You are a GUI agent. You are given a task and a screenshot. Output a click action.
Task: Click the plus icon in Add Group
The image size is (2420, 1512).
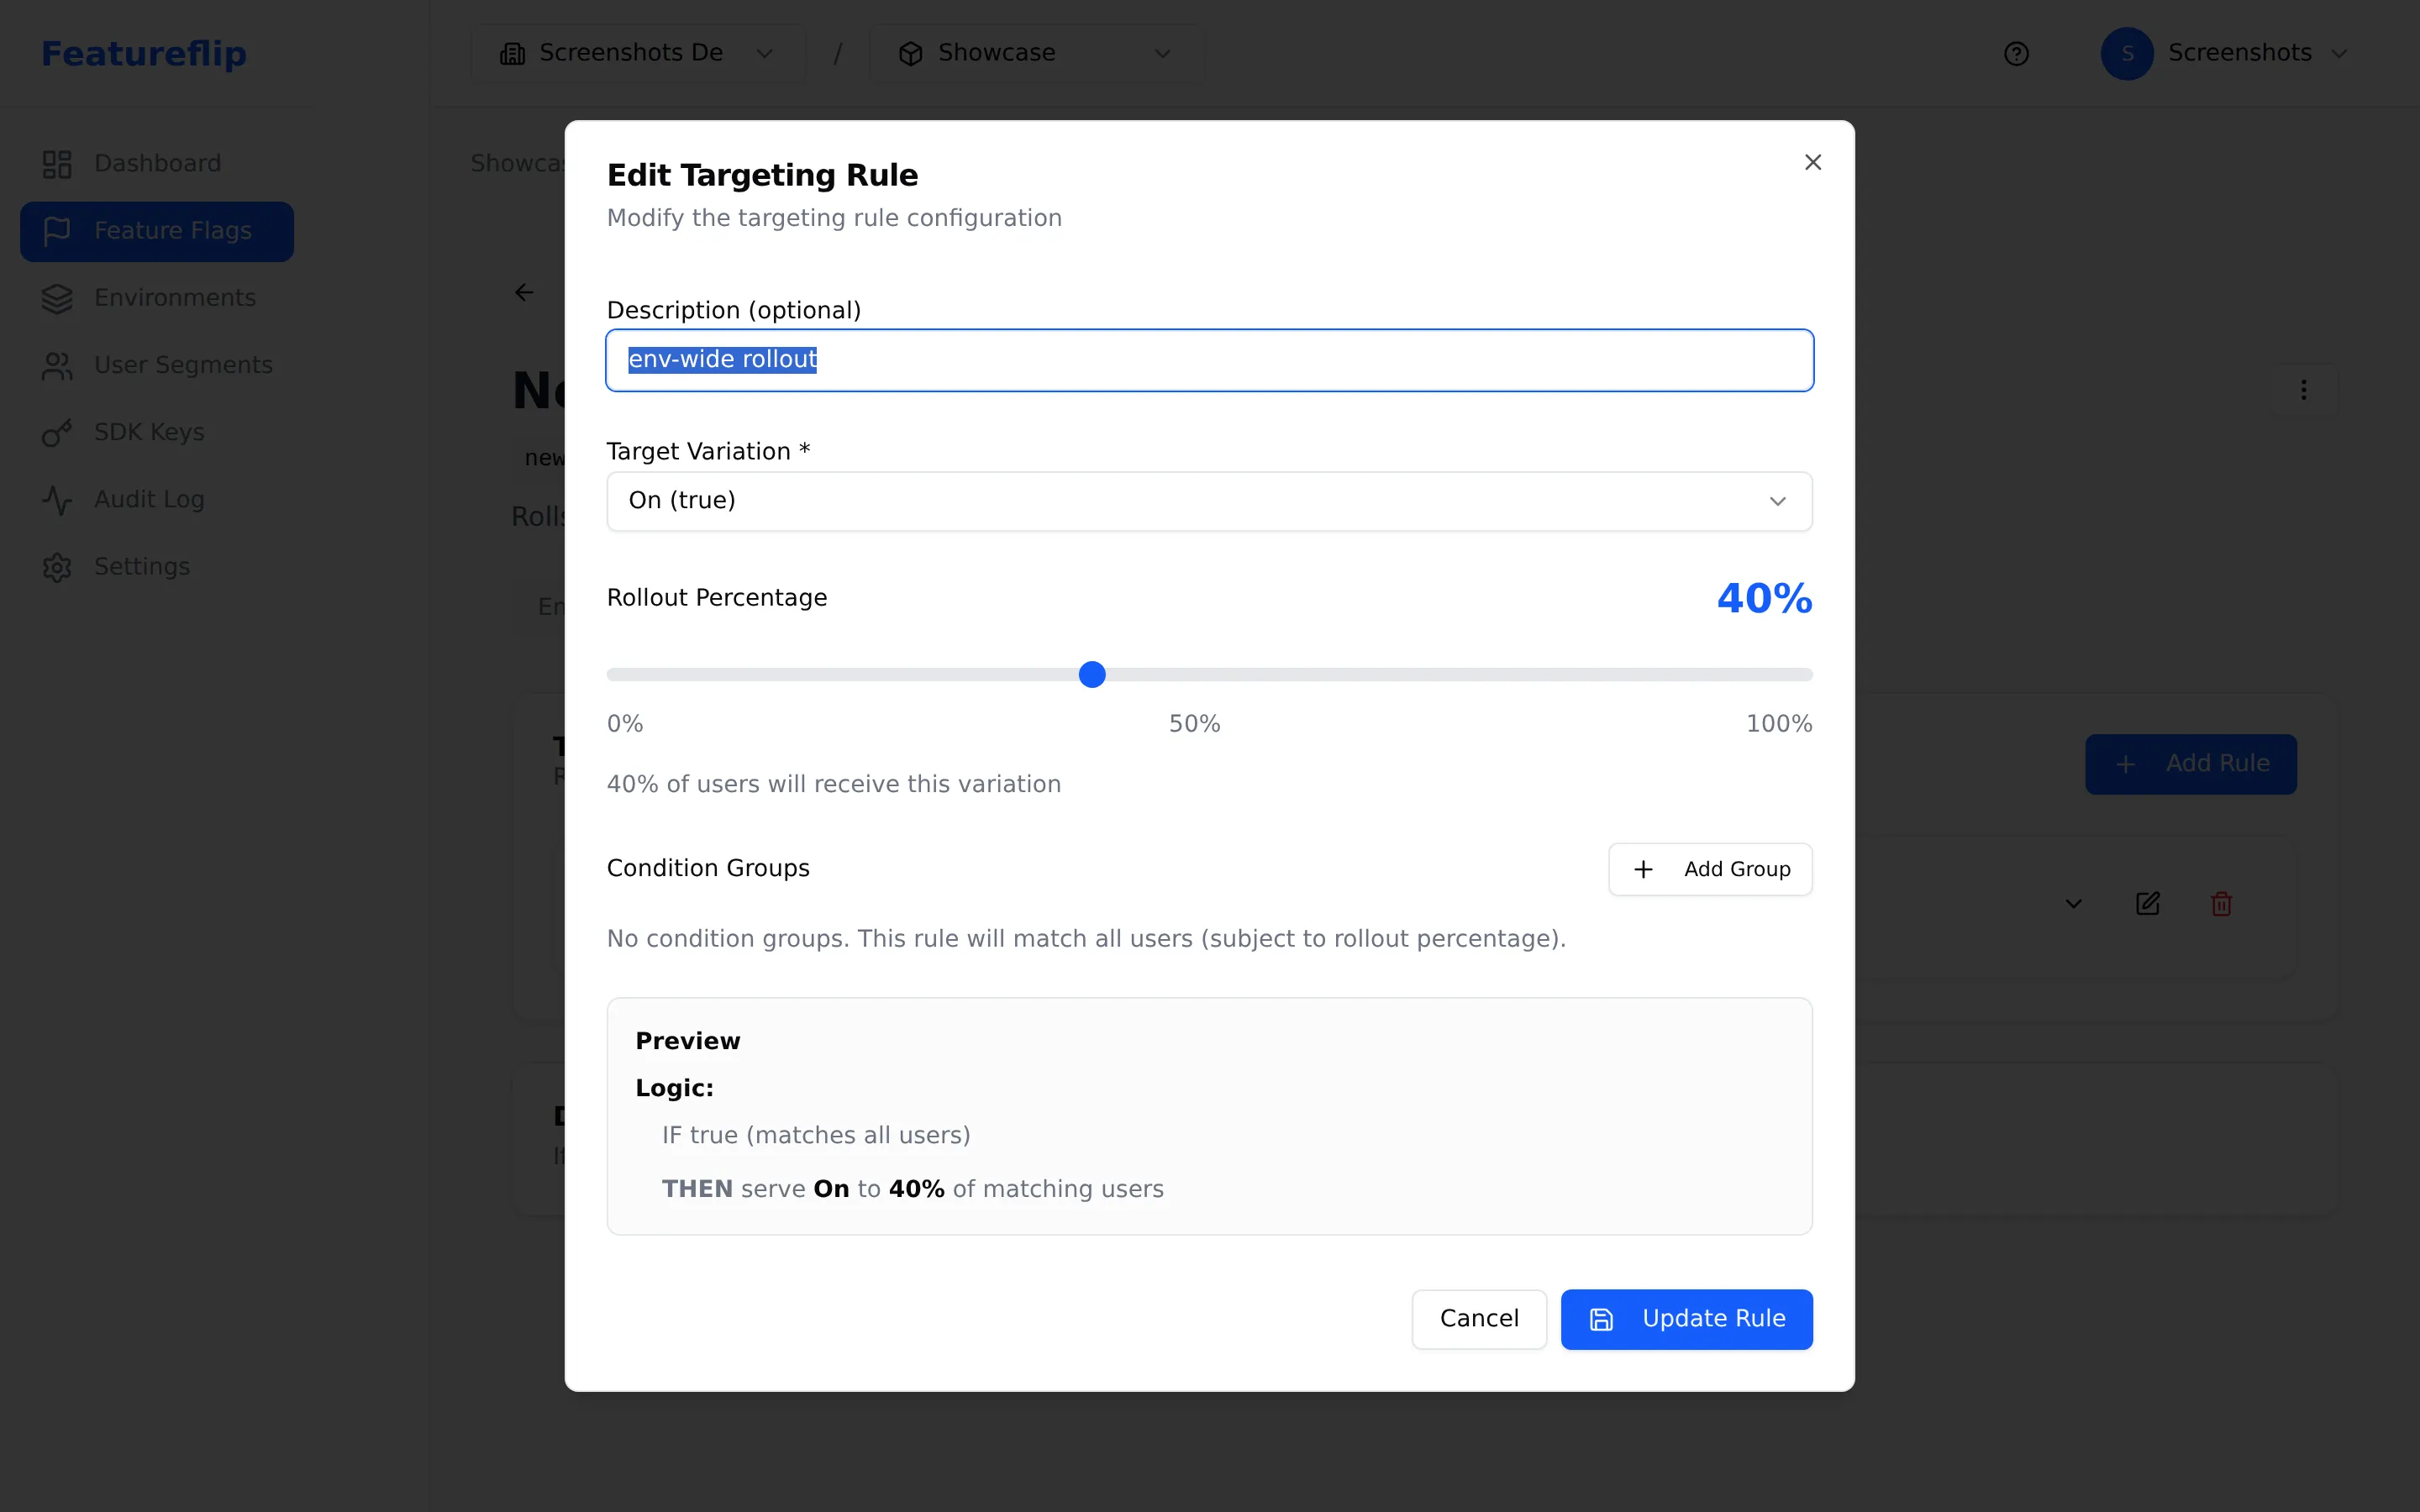pos(1643,869)
